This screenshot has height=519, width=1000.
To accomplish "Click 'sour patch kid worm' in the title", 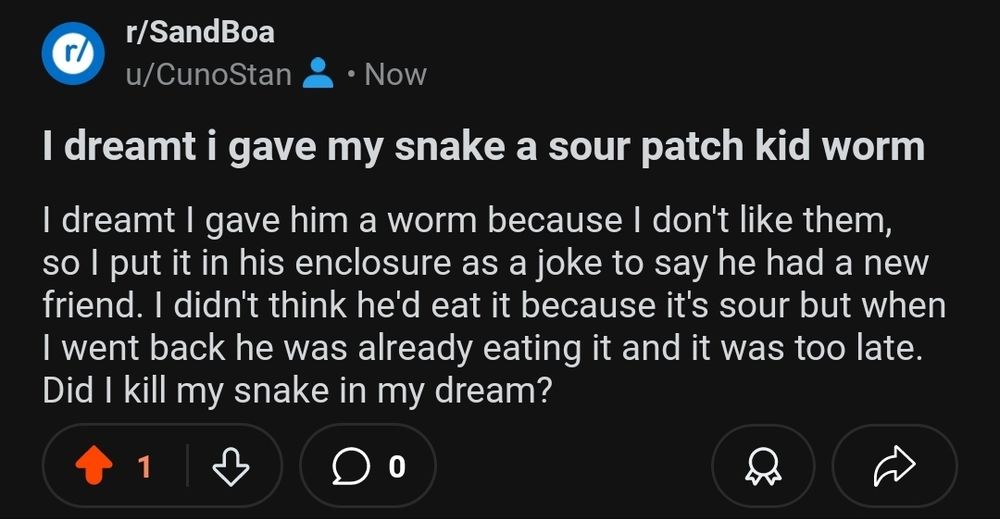I will (737, 147).
